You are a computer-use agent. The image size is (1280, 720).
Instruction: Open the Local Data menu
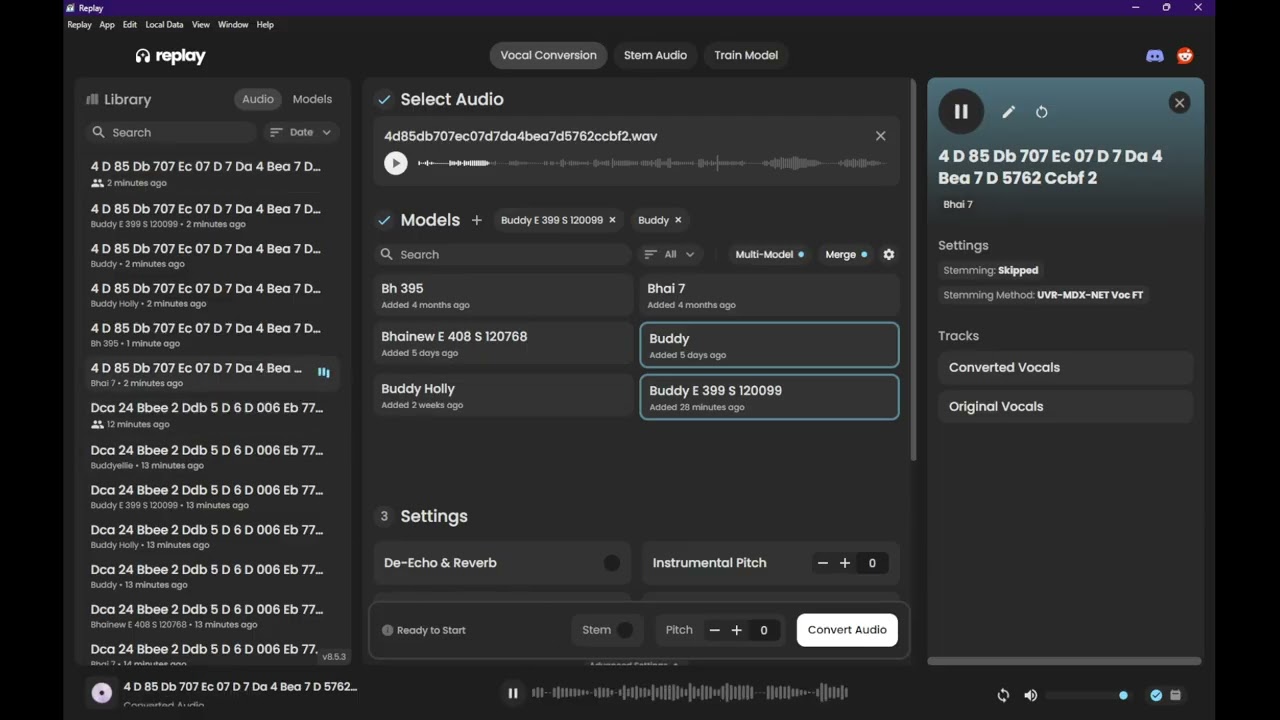click(x=164, y=25)
